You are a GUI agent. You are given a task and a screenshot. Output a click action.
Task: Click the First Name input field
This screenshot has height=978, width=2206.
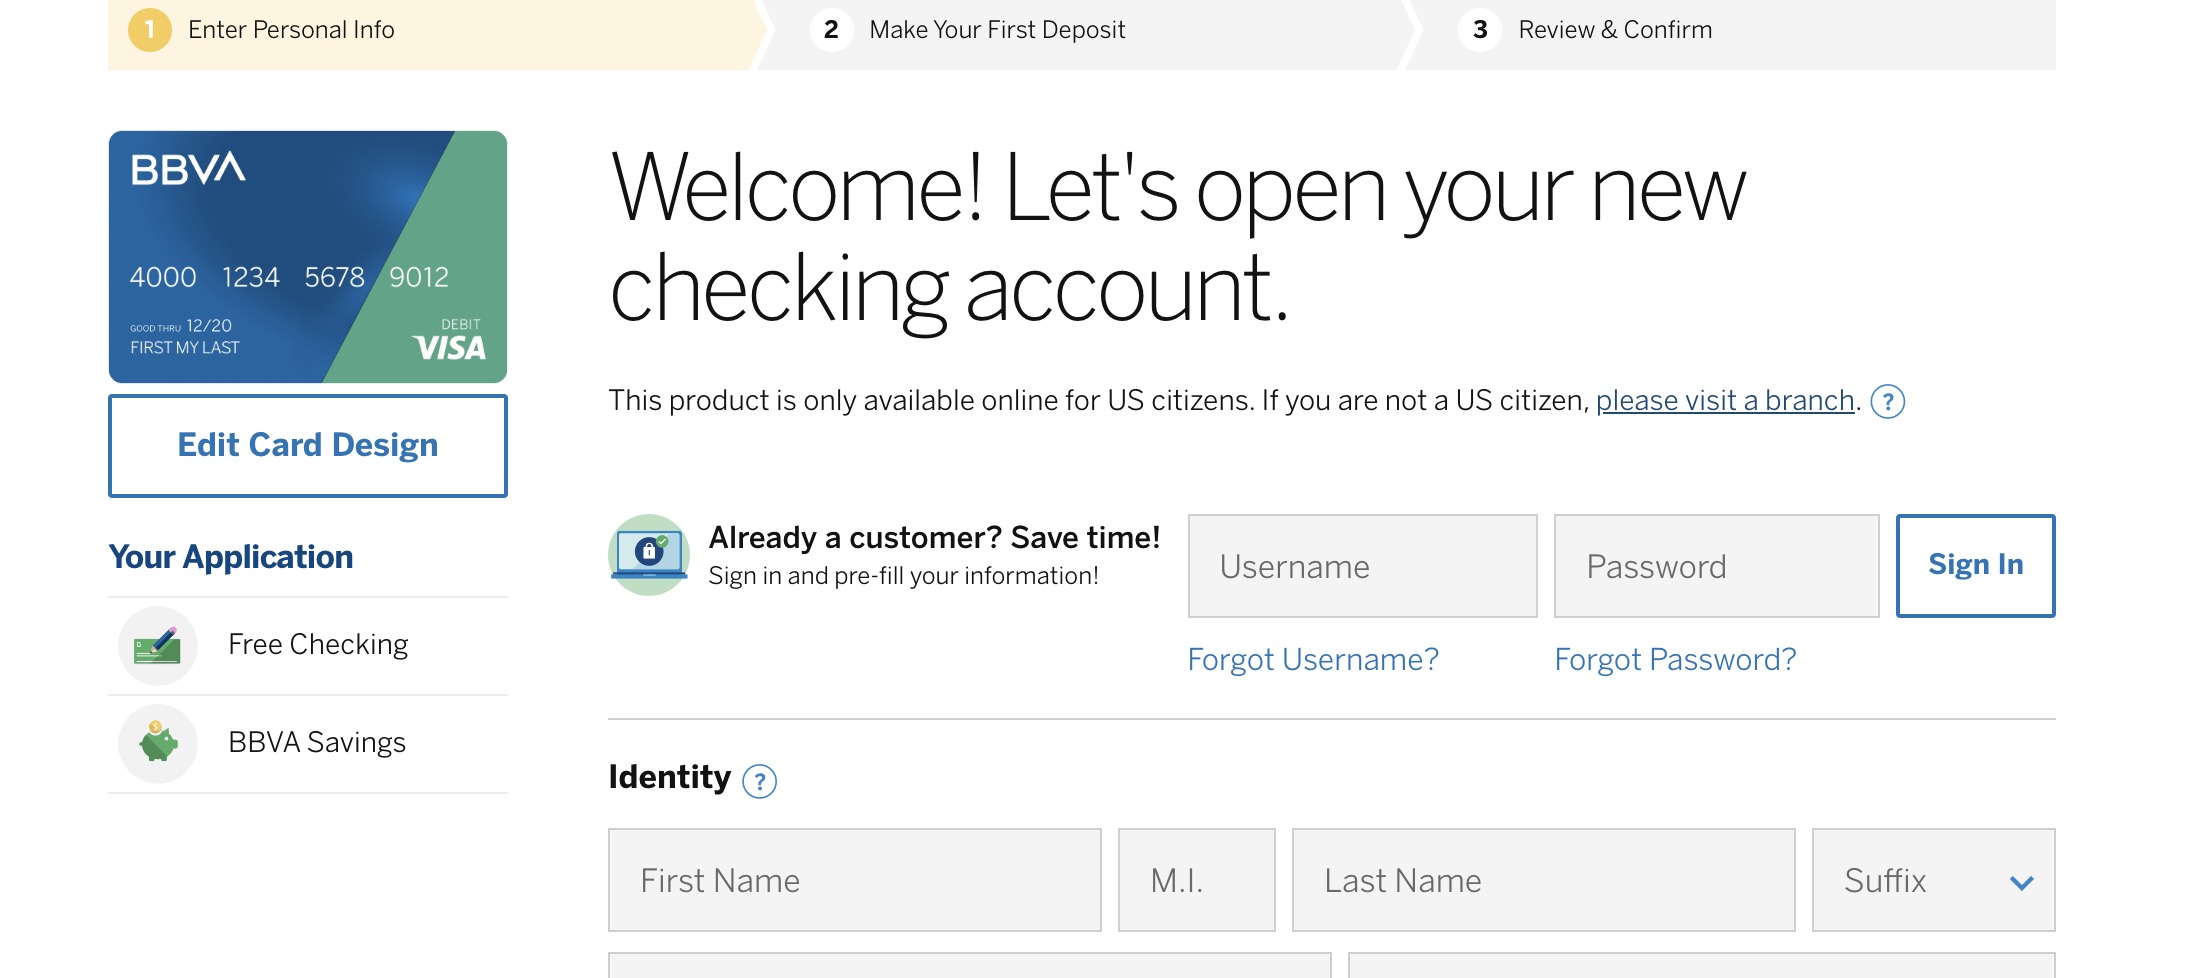(854, 881)
